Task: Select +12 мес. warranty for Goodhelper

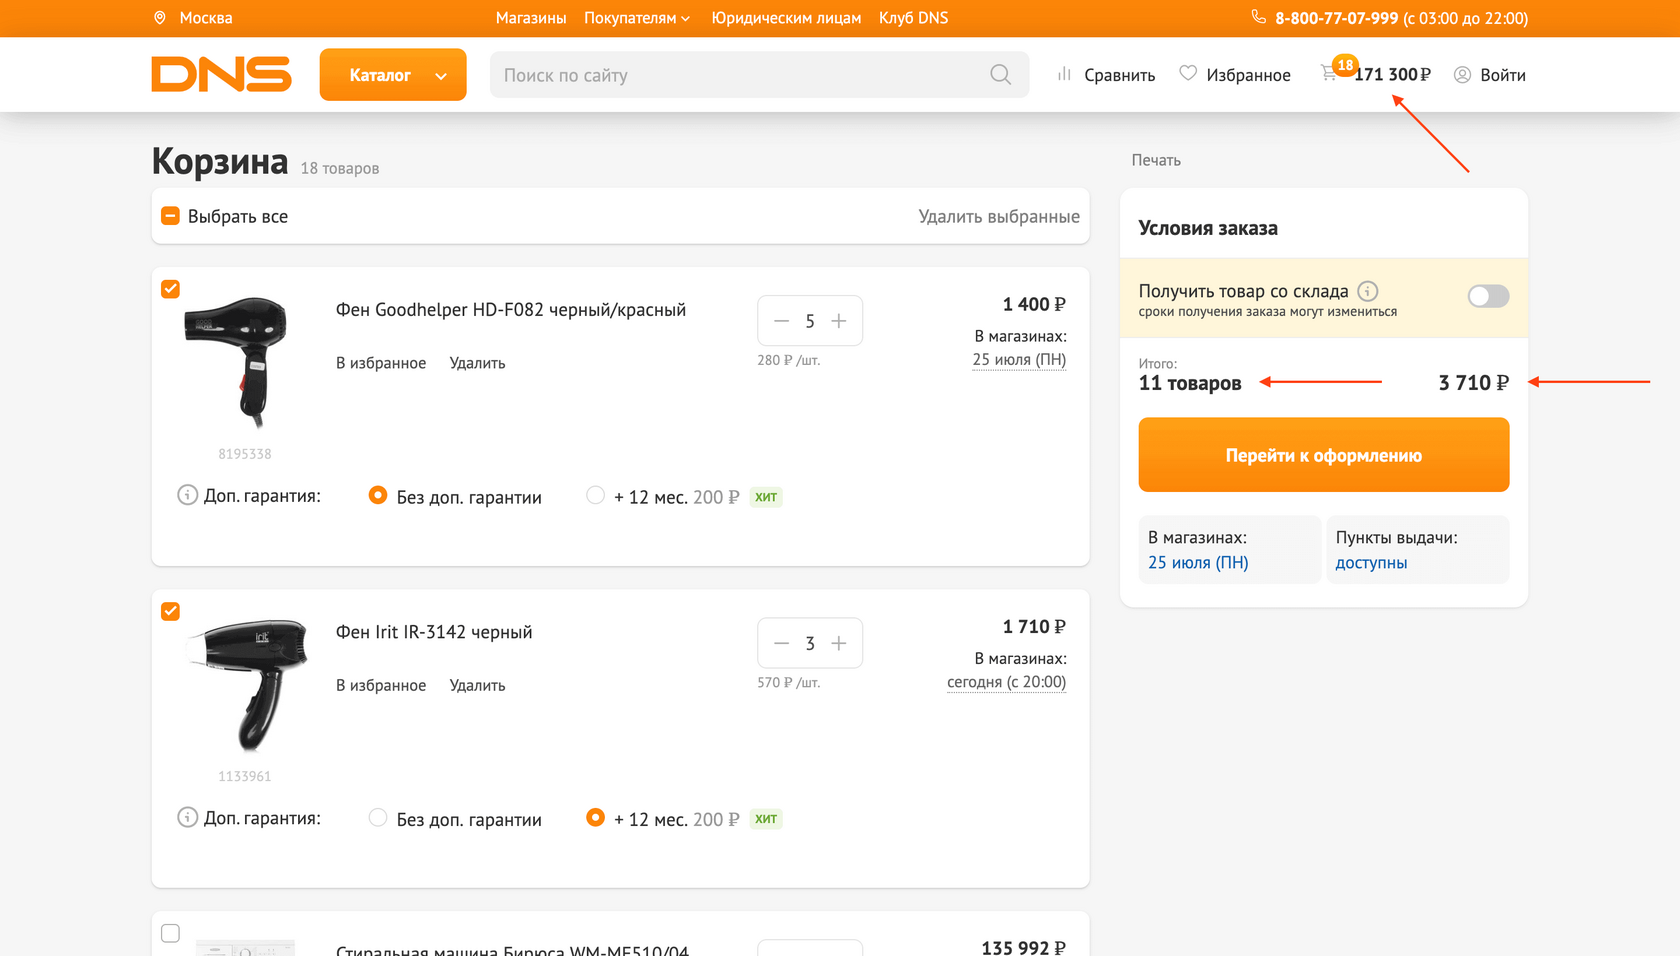Action: click(595, 495)
